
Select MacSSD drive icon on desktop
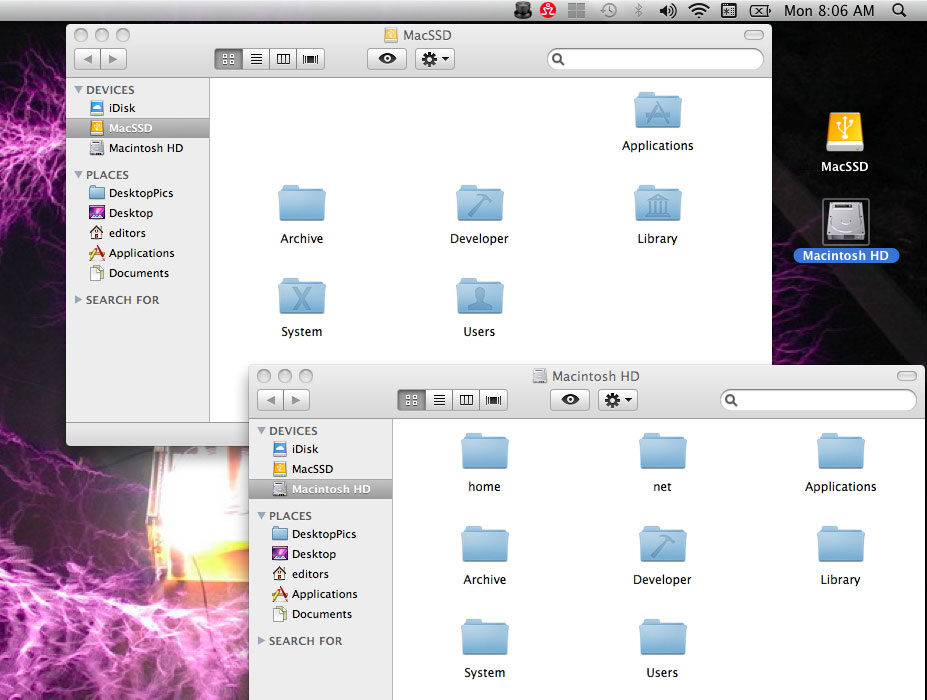(845, 132)
